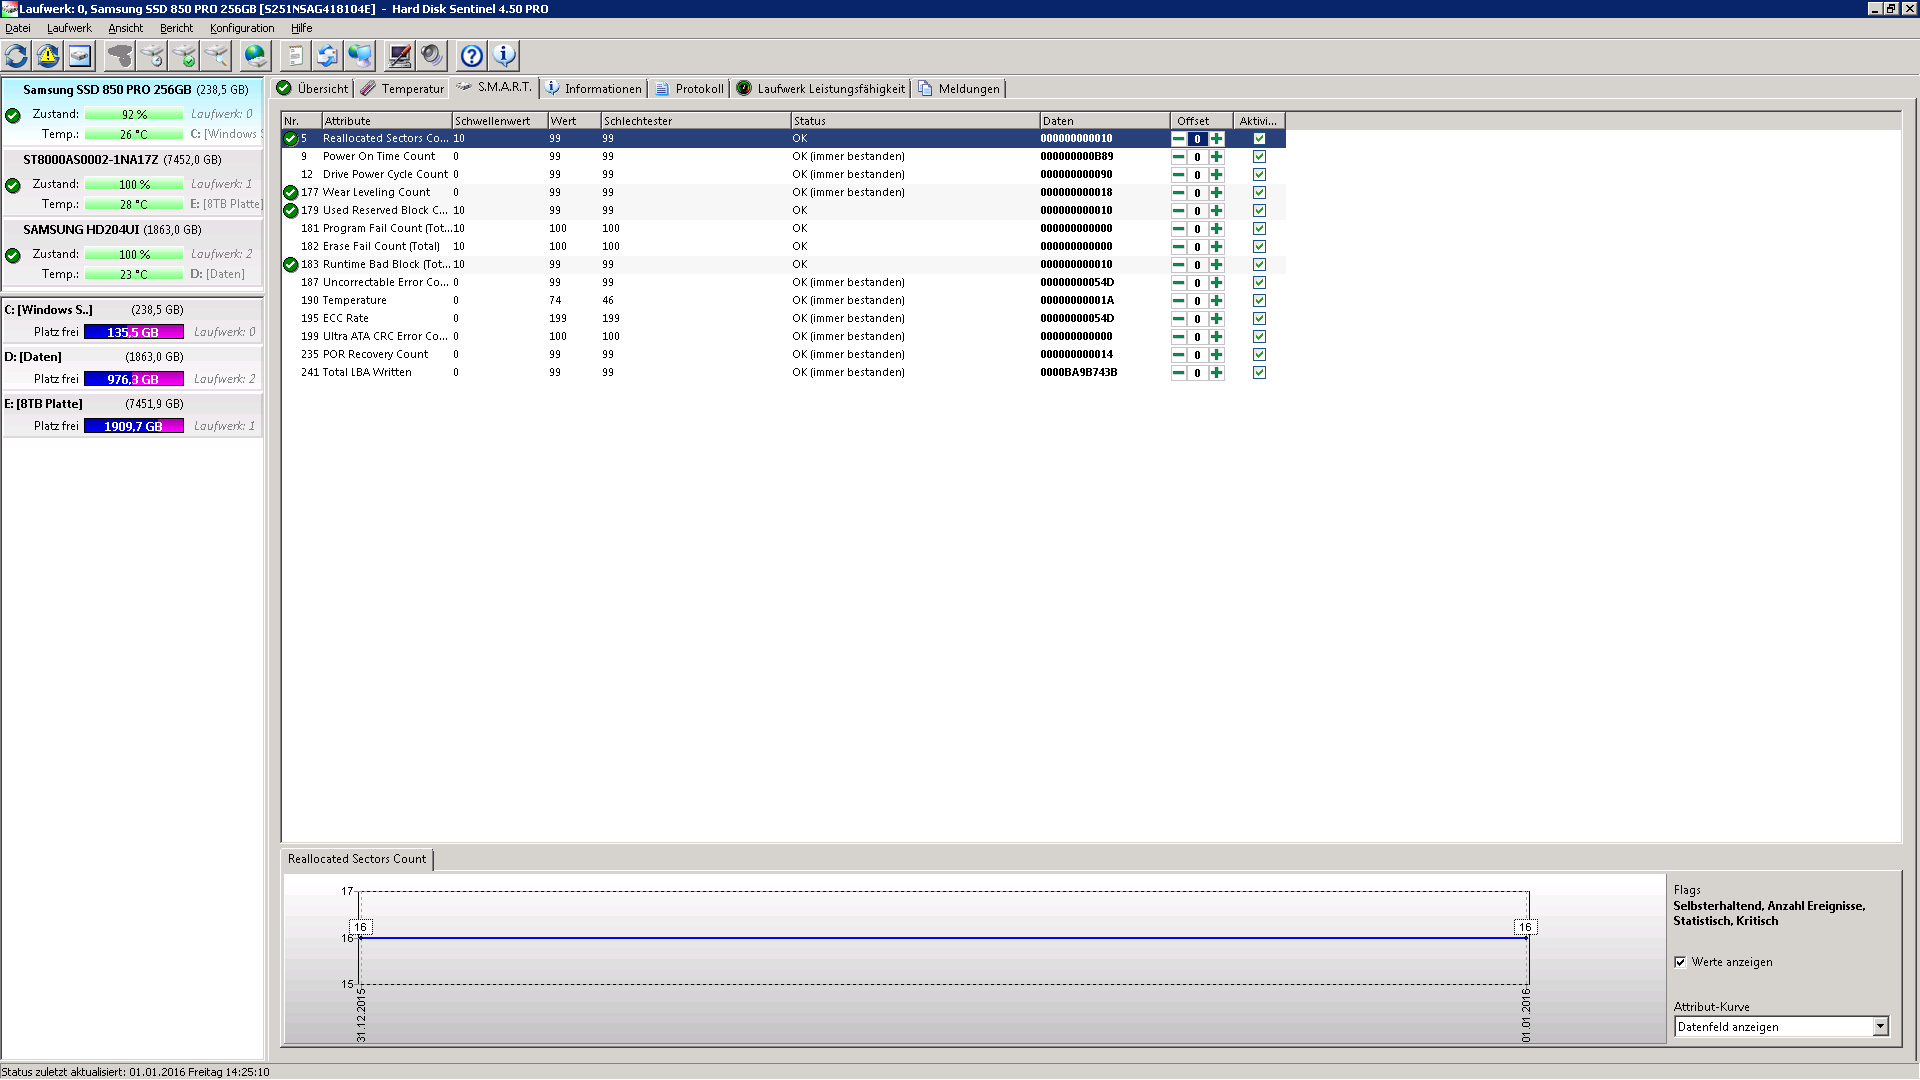The height and width of the screenshot is (1080, 1920).
Task: Click the D: Daten free space bar
Action: point(133,379)
